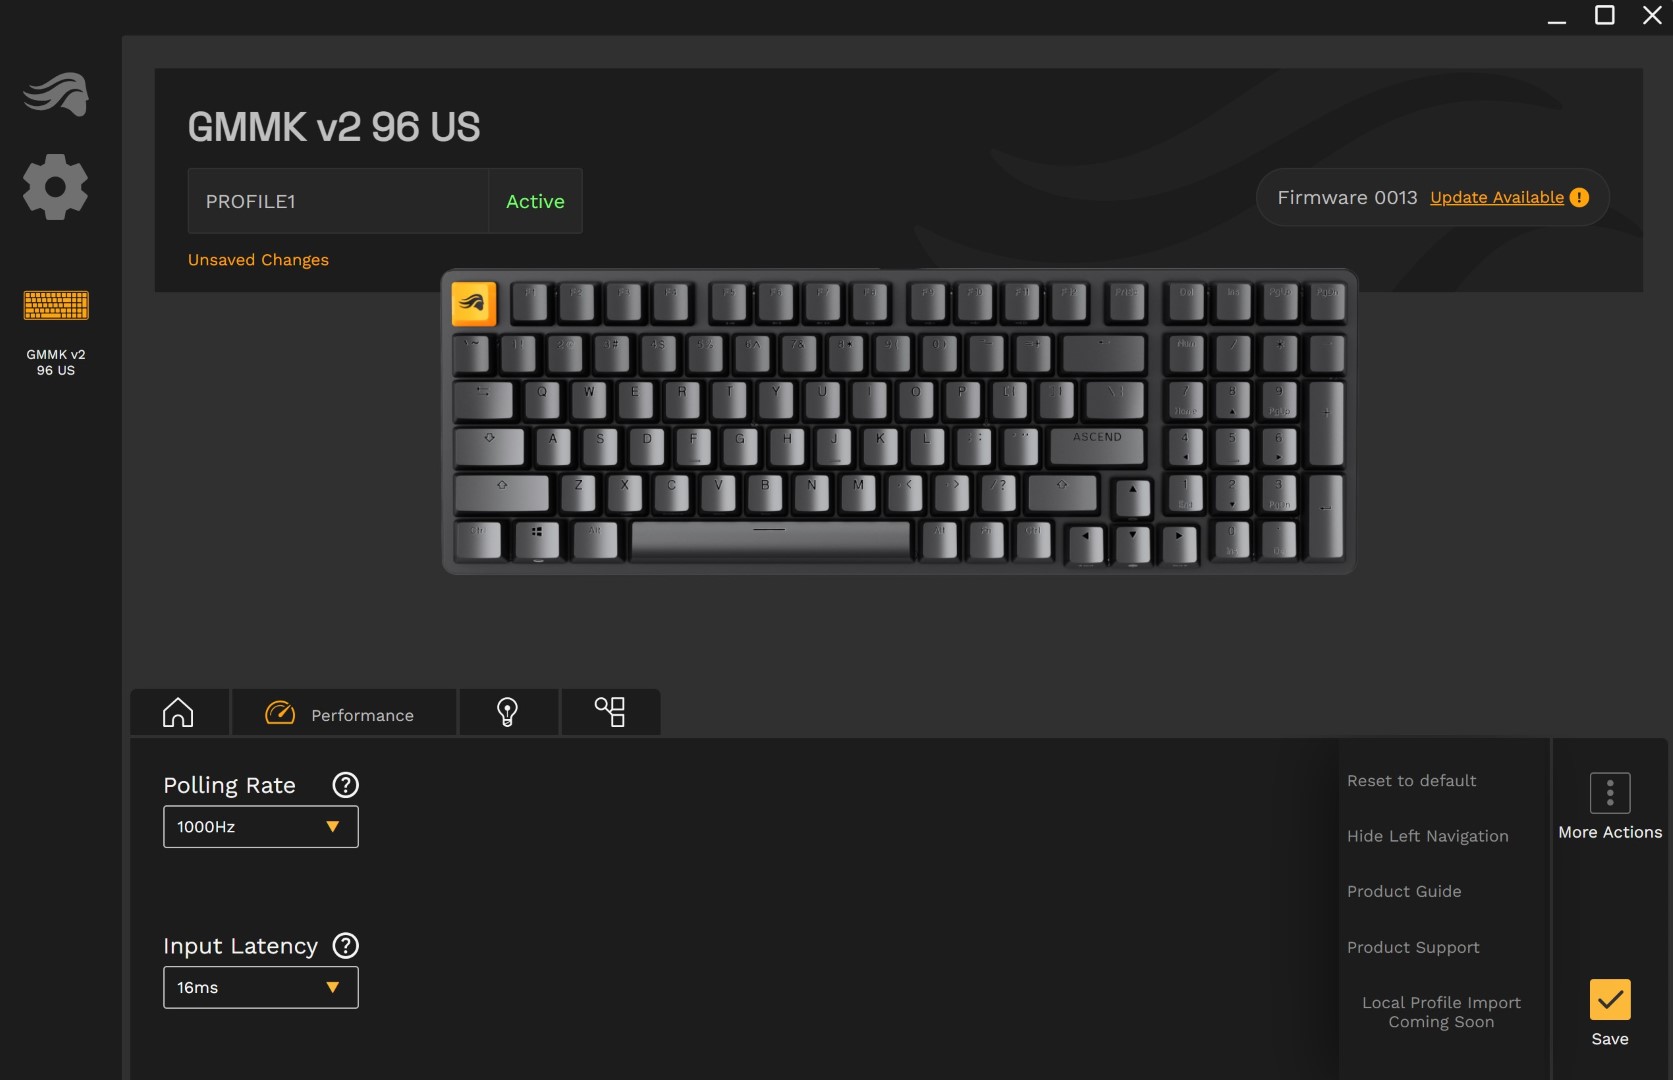Click the Save checkmark button
The image size is (1673, 1080).
[x=1610, y=999]
